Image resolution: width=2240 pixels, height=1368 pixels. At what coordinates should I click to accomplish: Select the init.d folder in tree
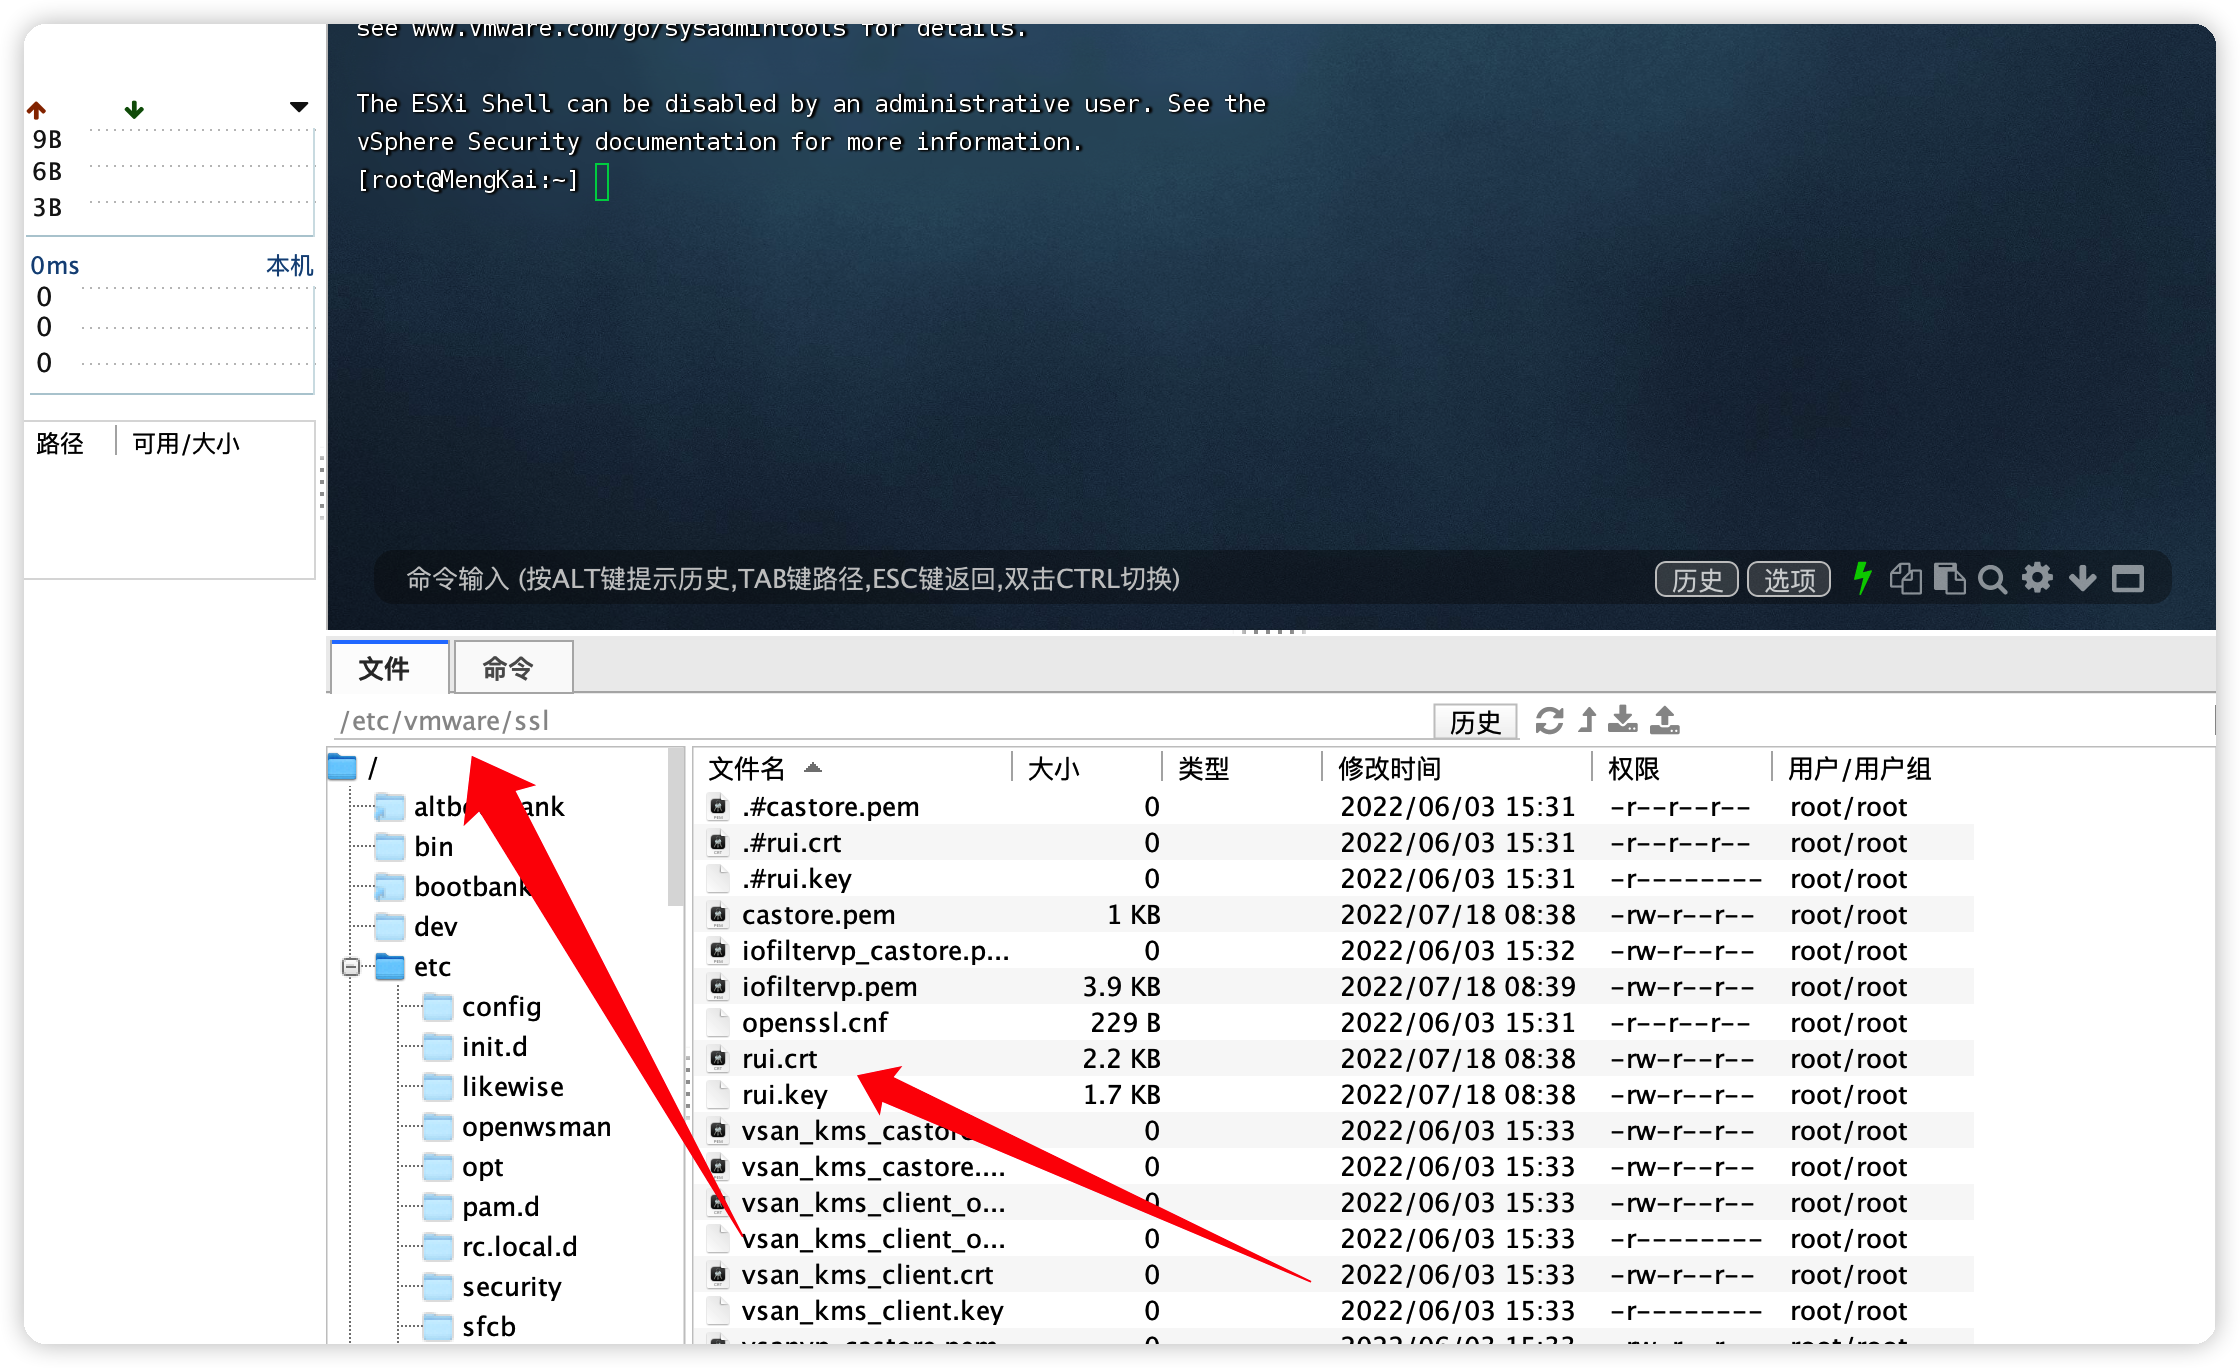475,1047
